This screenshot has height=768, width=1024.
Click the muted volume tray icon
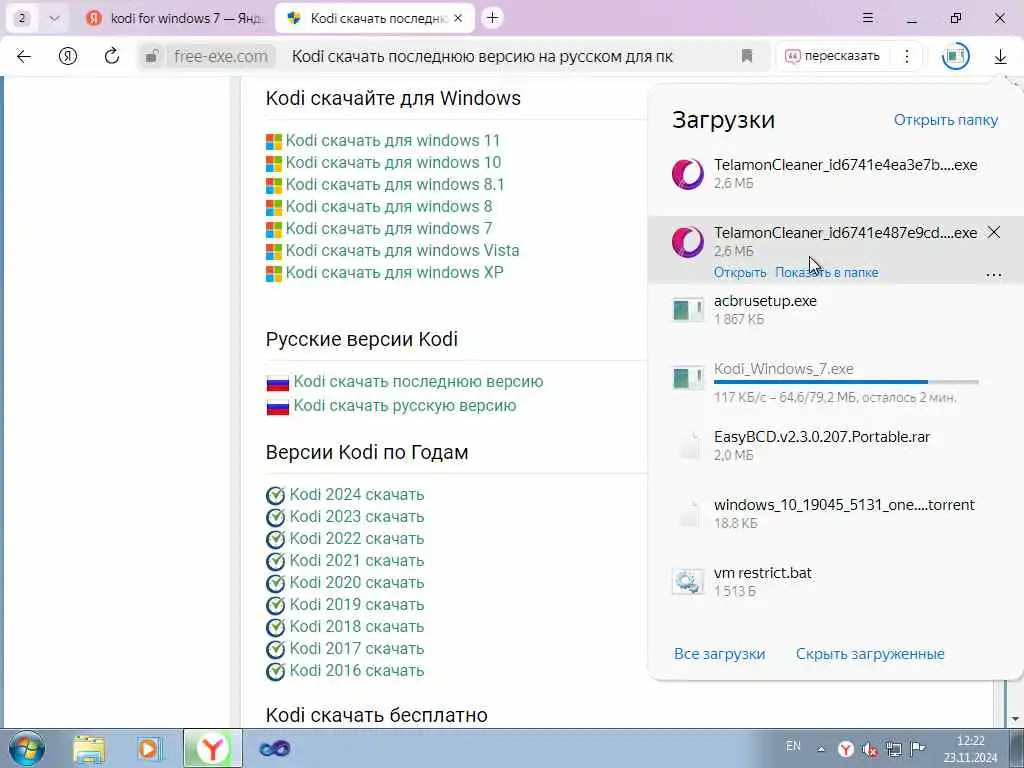[x=869, y=749]
